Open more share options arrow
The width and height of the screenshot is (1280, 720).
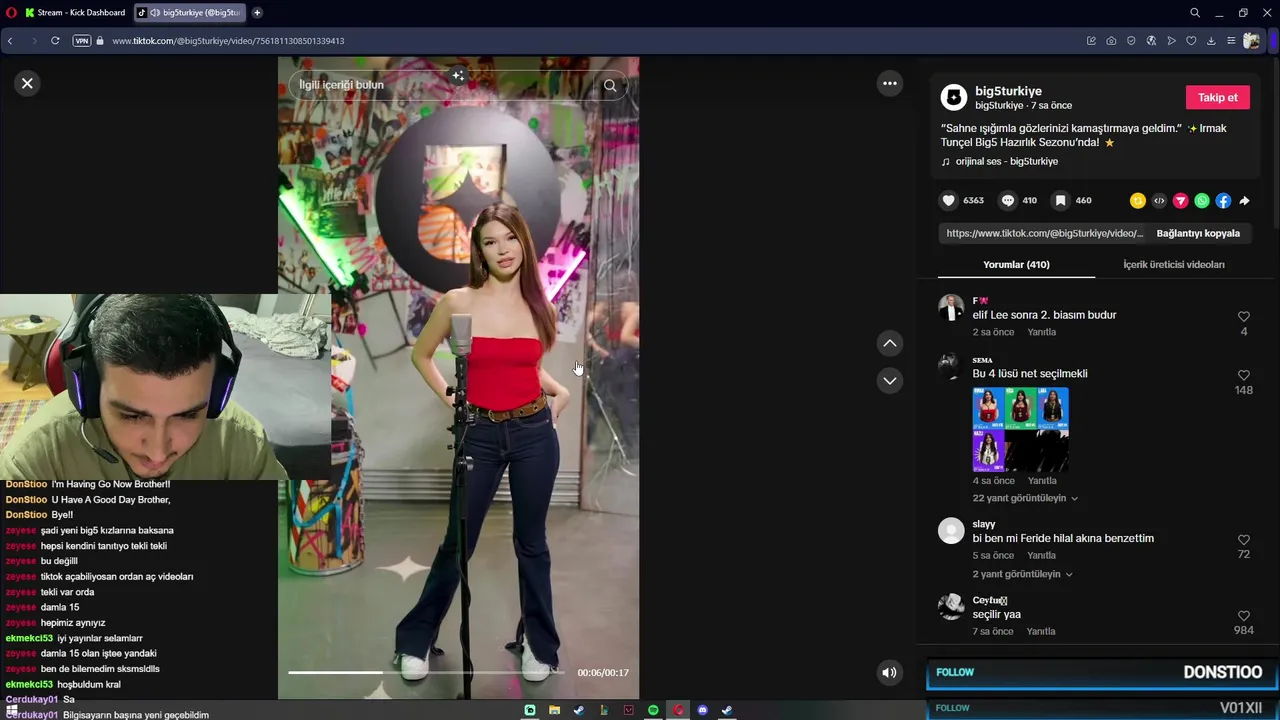click(x=1244, y=201)
